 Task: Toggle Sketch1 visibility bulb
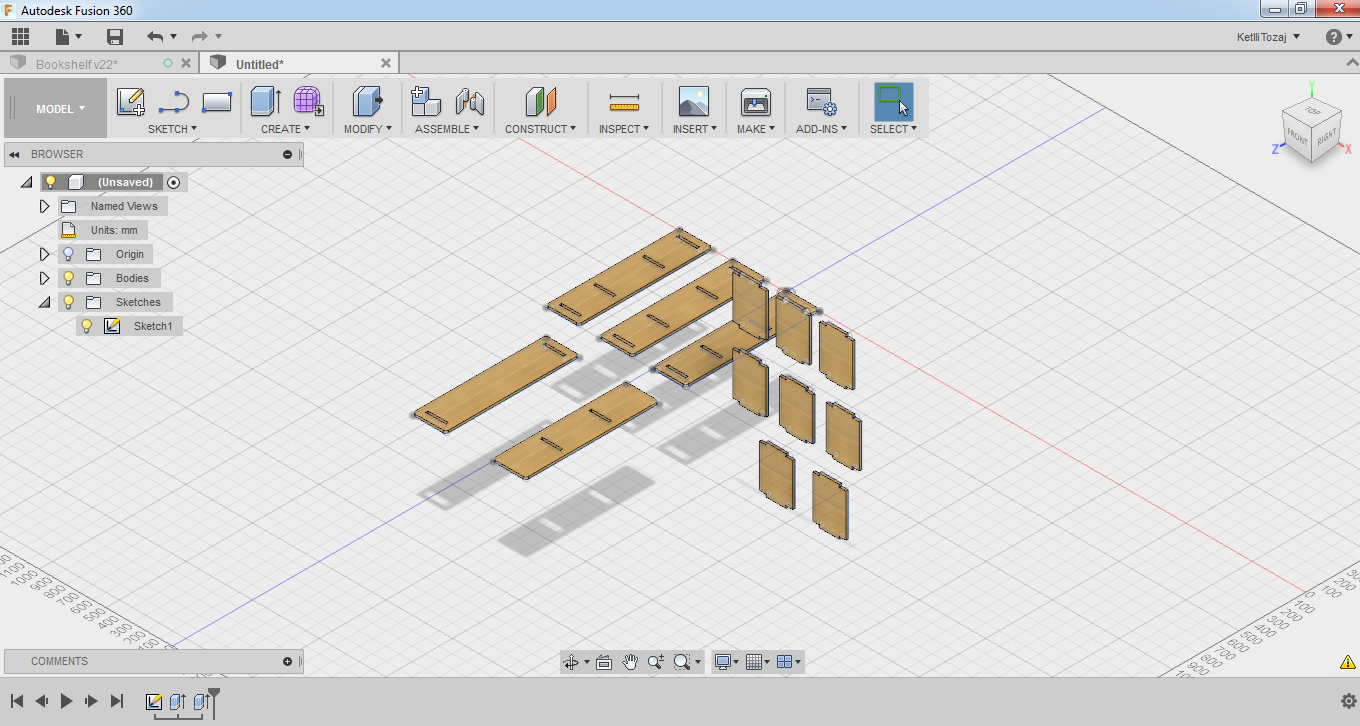pos(86,326)
